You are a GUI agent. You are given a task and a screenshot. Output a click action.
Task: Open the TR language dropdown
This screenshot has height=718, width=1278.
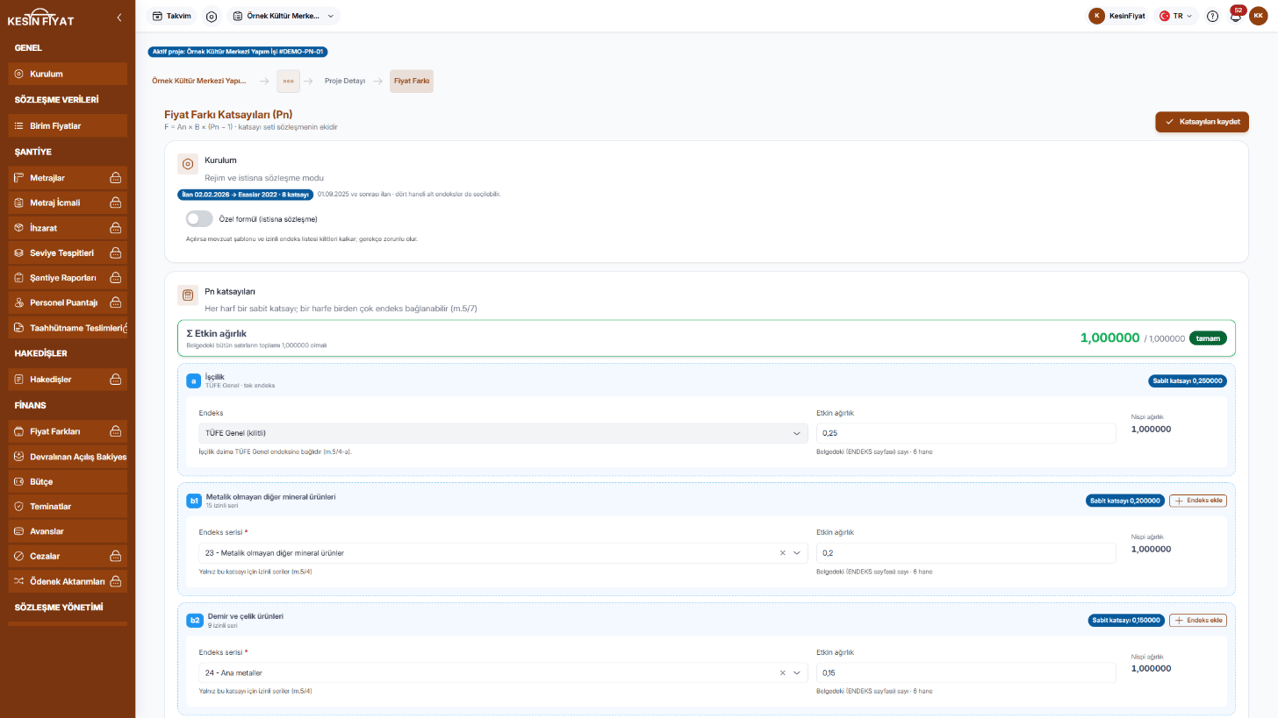coord(1176,16)
